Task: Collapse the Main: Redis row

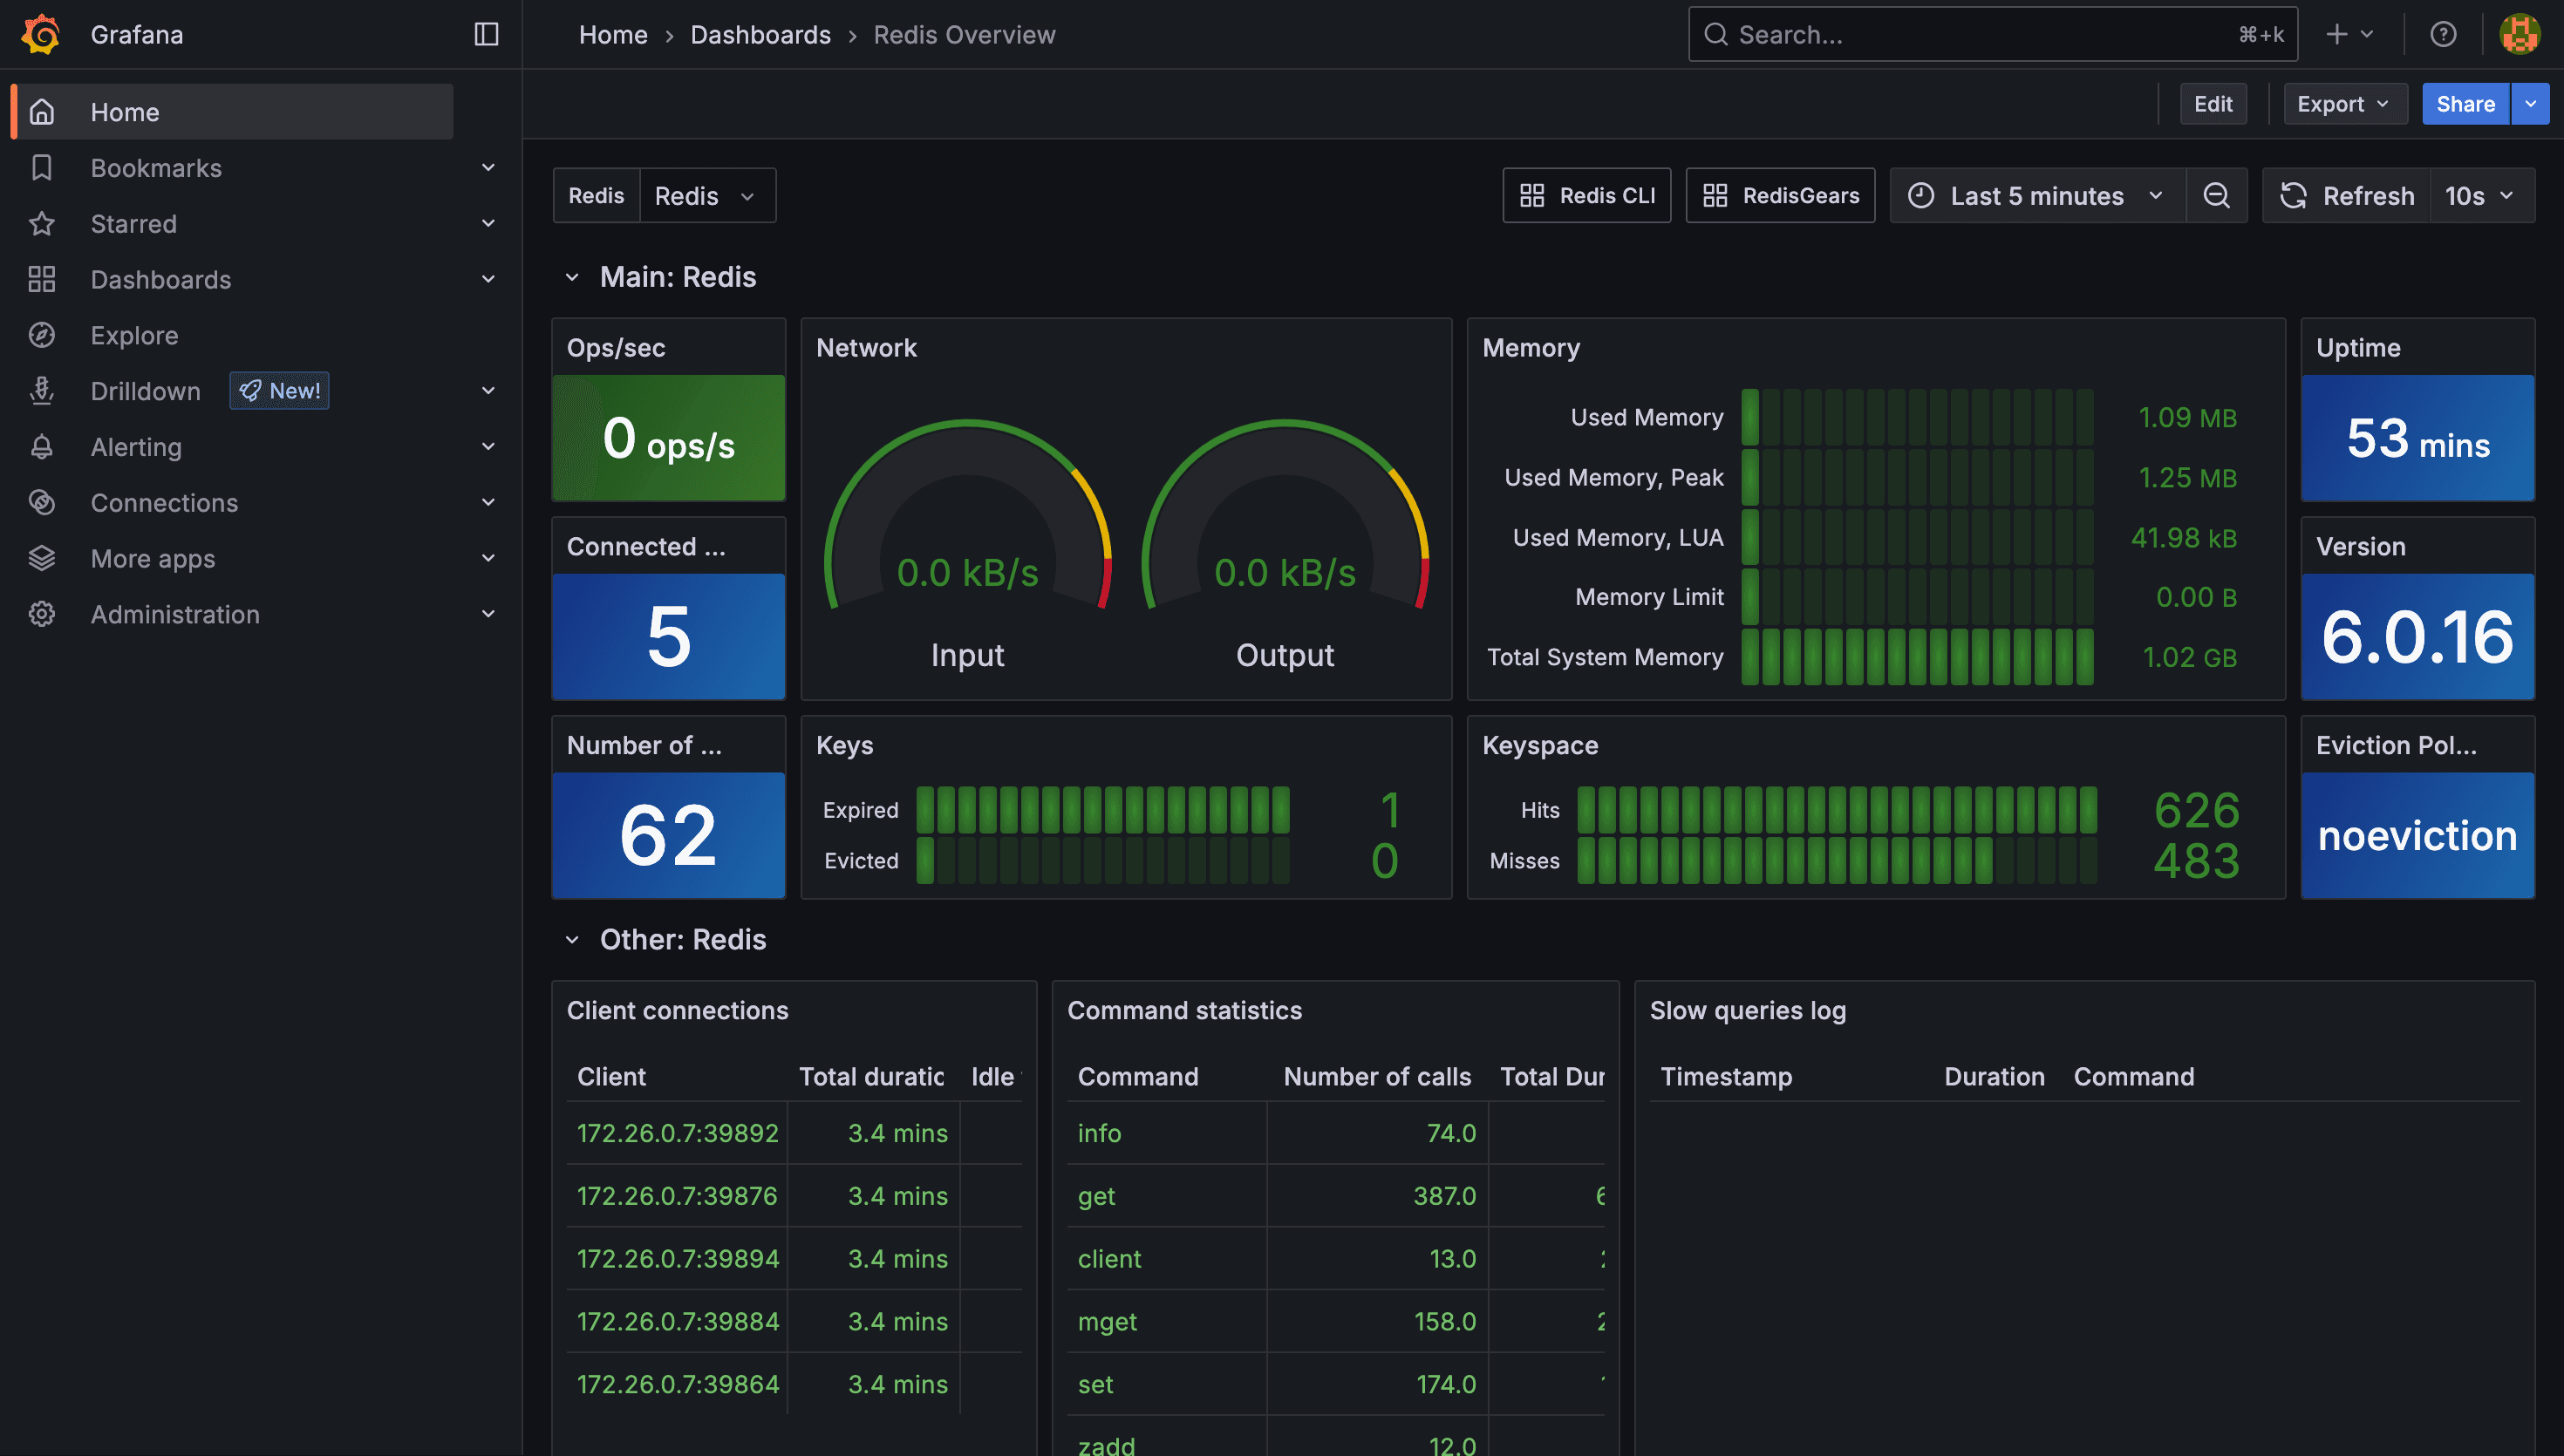Action: [x=572, y=278]
